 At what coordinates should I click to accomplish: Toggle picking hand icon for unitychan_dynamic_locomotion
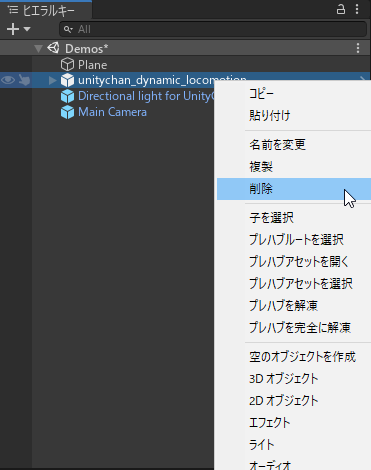24,80
